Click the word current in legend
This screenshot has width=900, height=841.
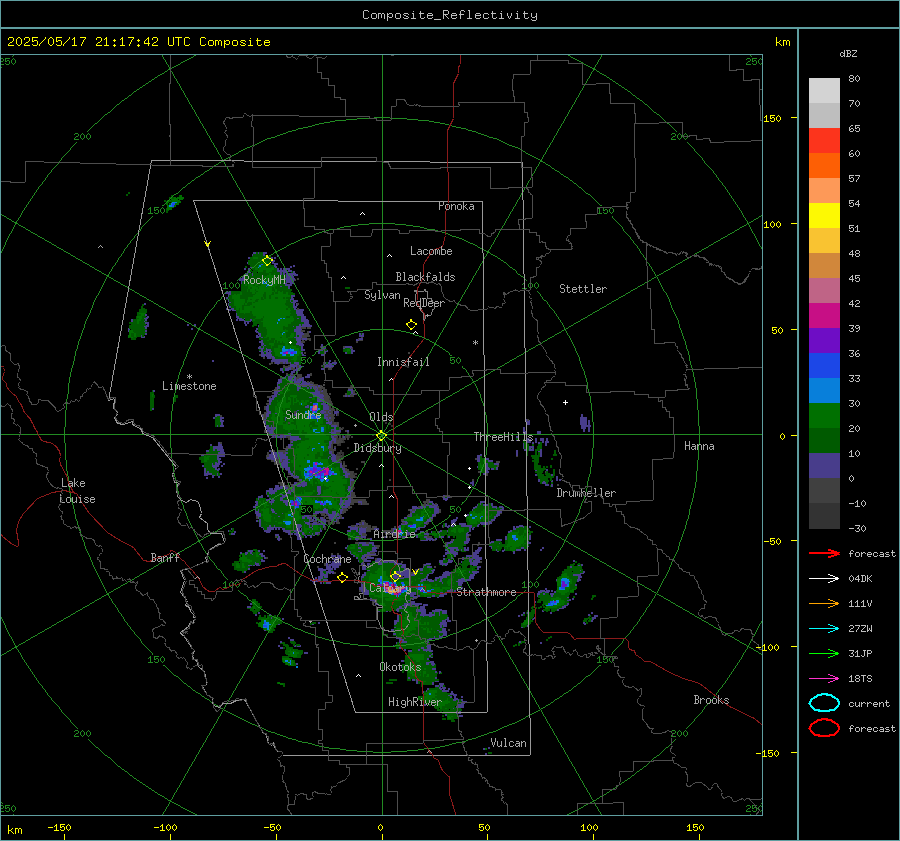pyautogui.click(x=869, y=703)
